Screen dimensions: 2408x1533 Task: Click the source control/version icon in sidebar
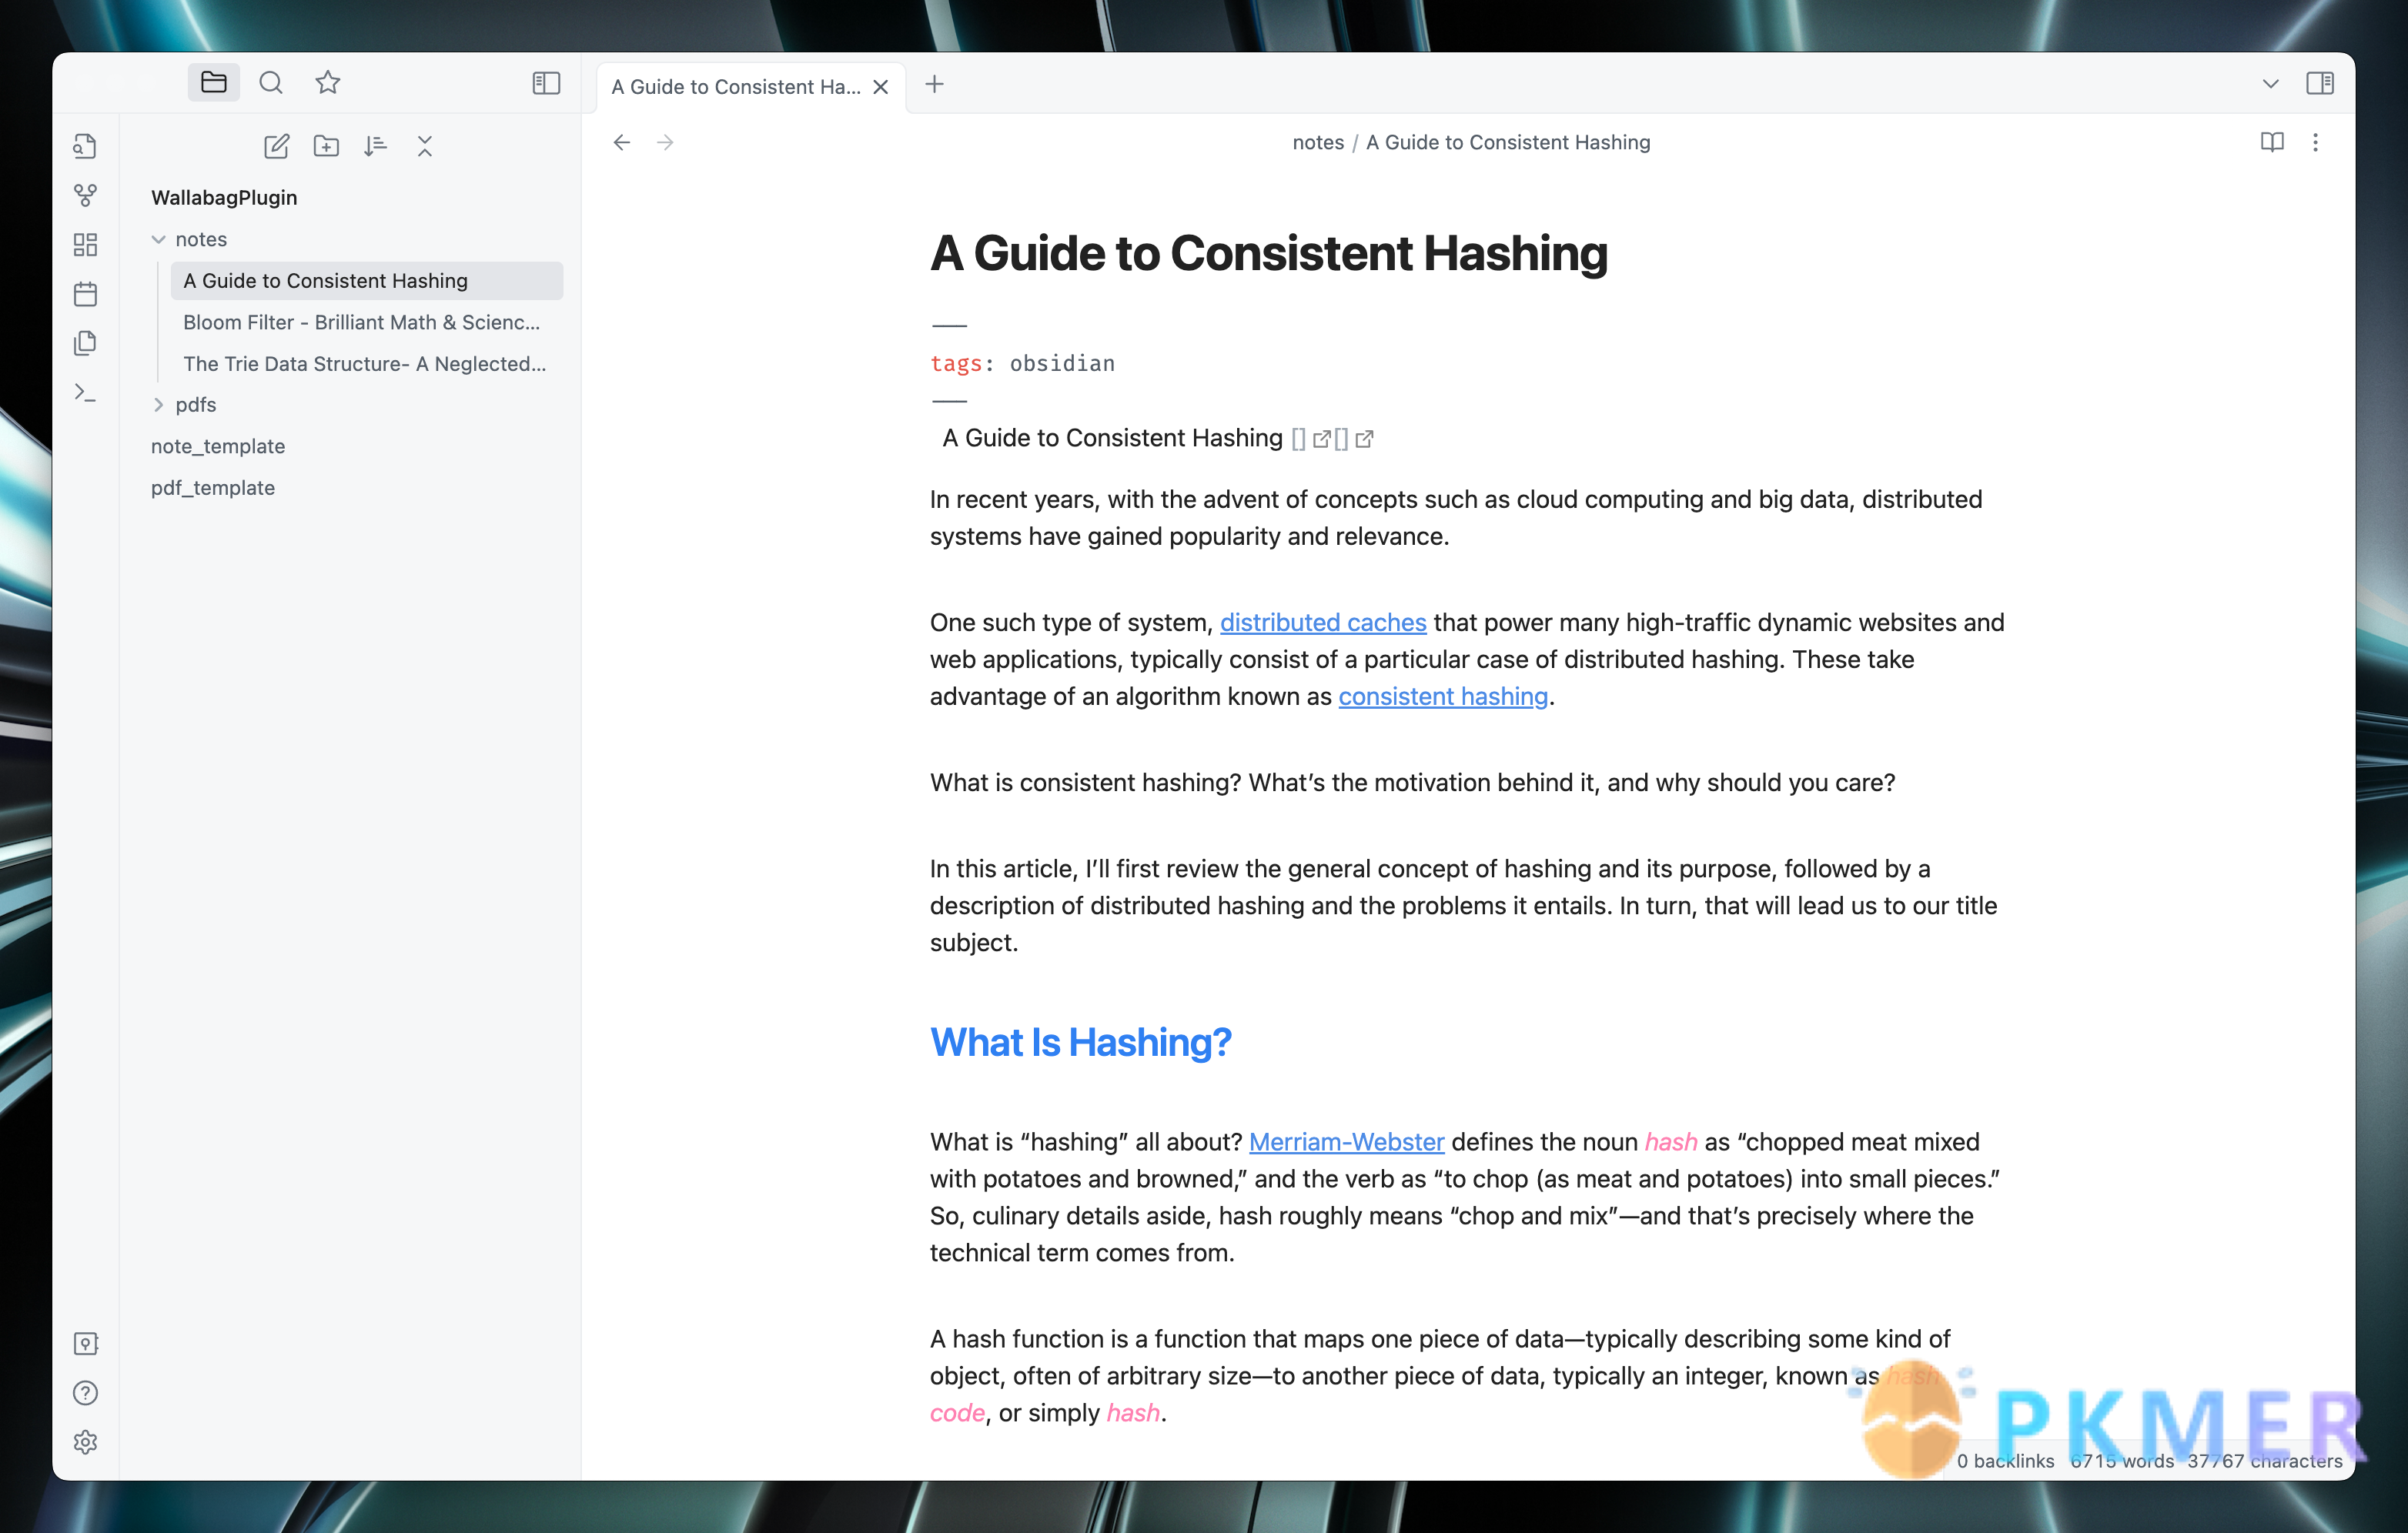[x=86, y=196]
